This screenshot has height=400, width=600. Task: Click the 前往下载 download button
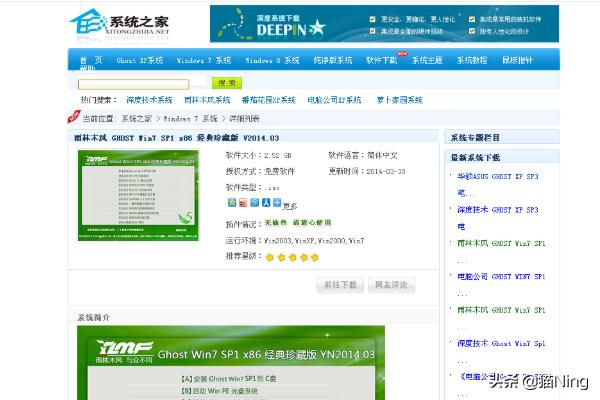[339, 284]
